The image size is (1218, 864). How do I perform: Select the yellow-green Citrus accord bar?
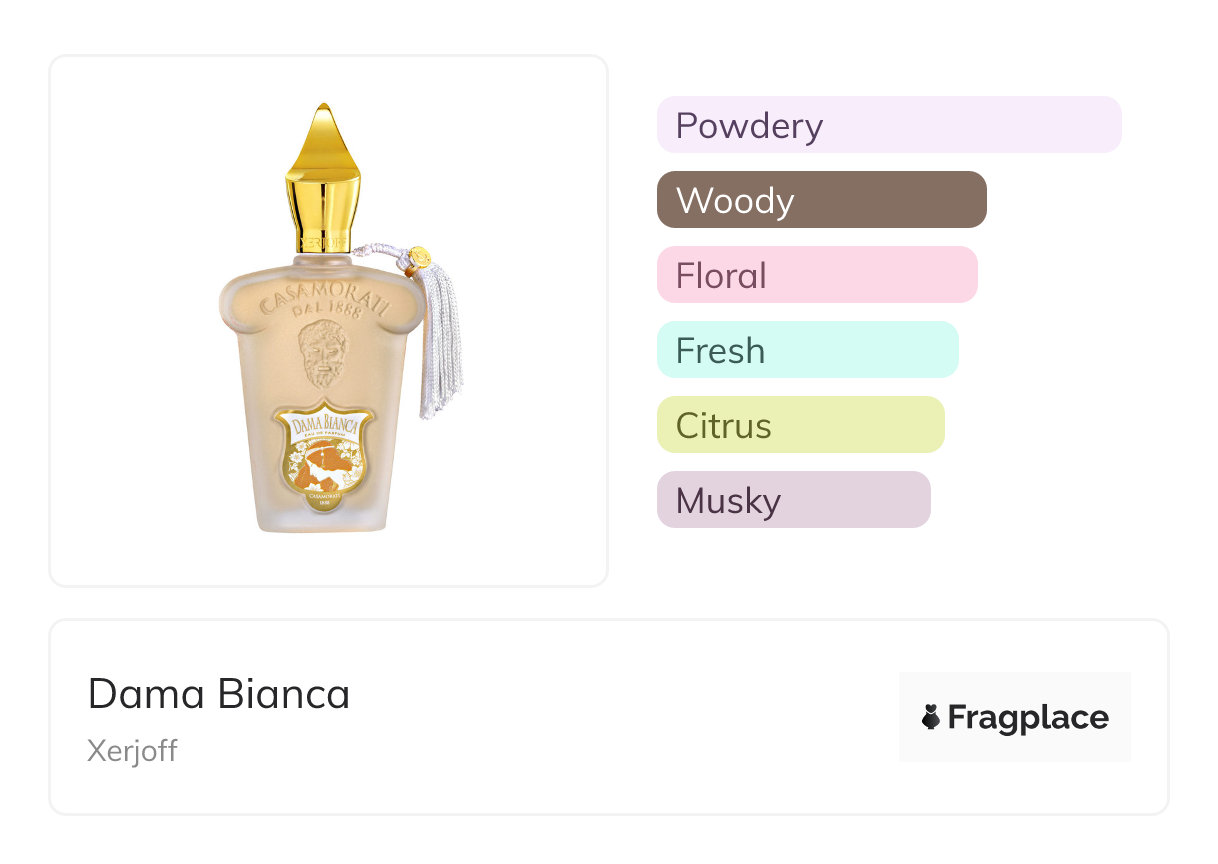[x=800, y=425]
